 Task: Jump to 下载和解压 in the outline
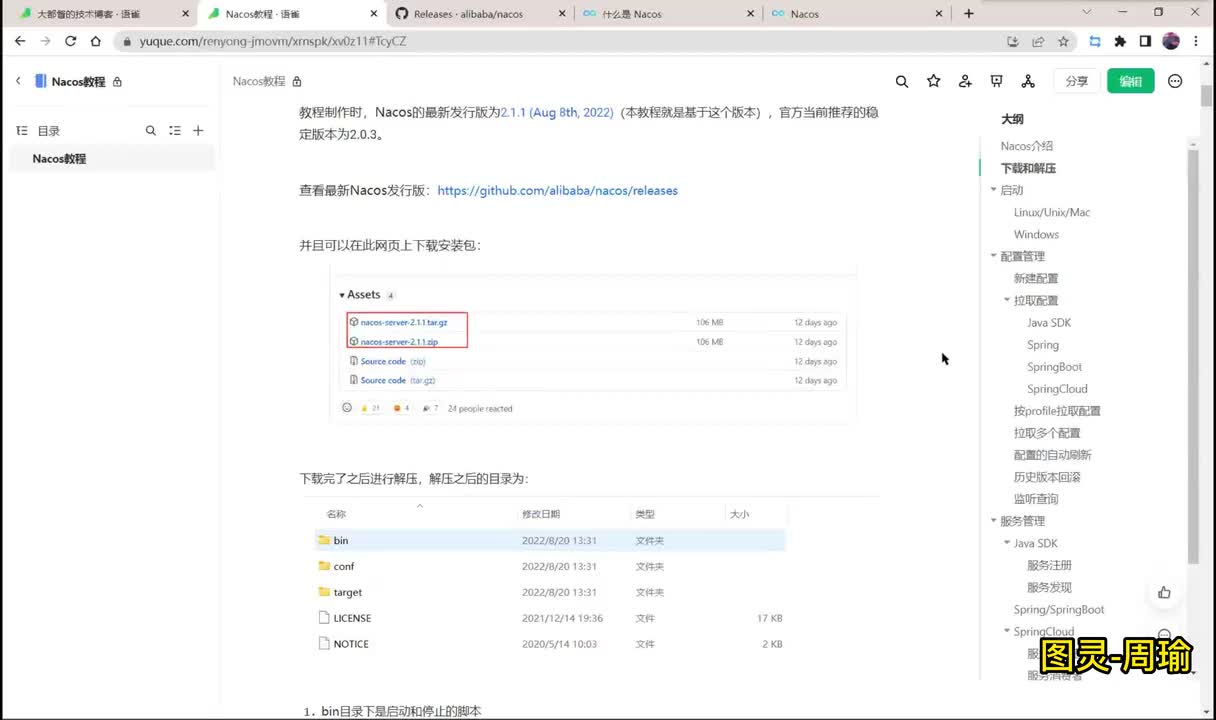(1028, 168)
